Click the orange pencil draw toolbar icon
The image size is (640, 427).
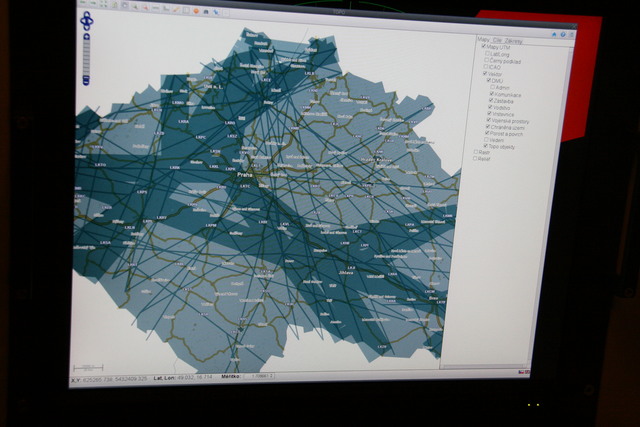176,10
